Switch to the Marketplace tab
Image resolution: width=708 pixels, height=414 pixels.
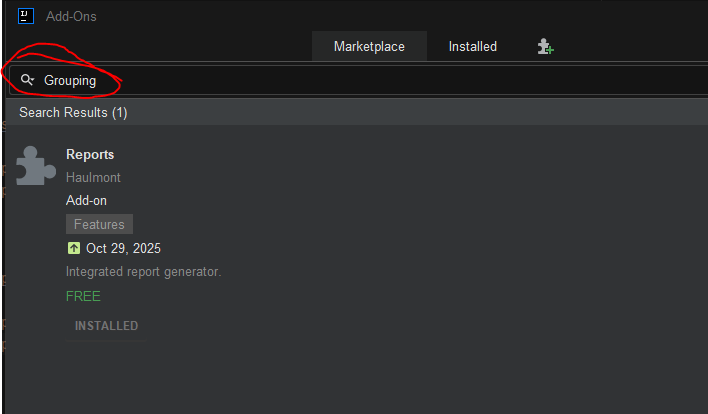point(369,47)
